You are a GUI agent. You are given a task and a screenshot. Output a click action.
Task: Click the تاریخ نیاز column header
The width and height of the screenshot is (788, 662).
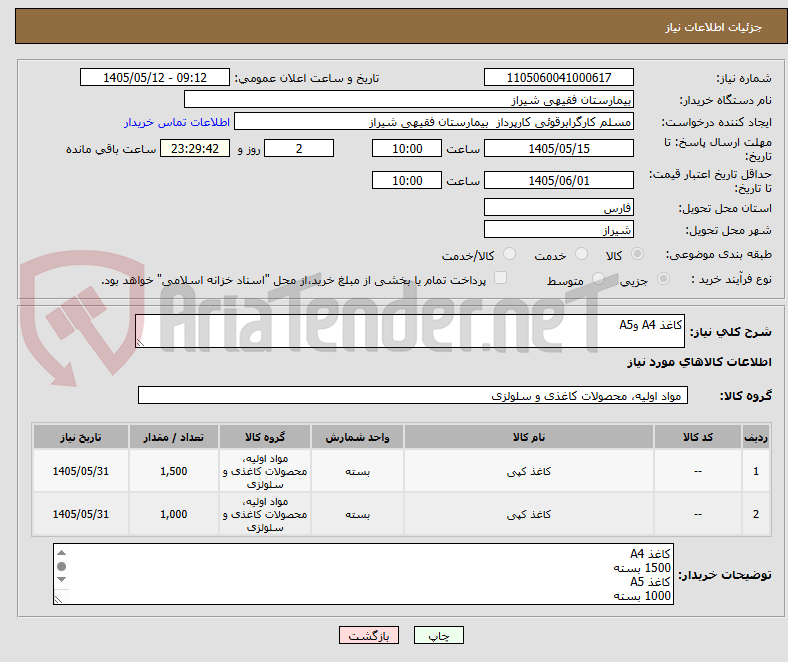pyautogui.click(x=80, y=436)
